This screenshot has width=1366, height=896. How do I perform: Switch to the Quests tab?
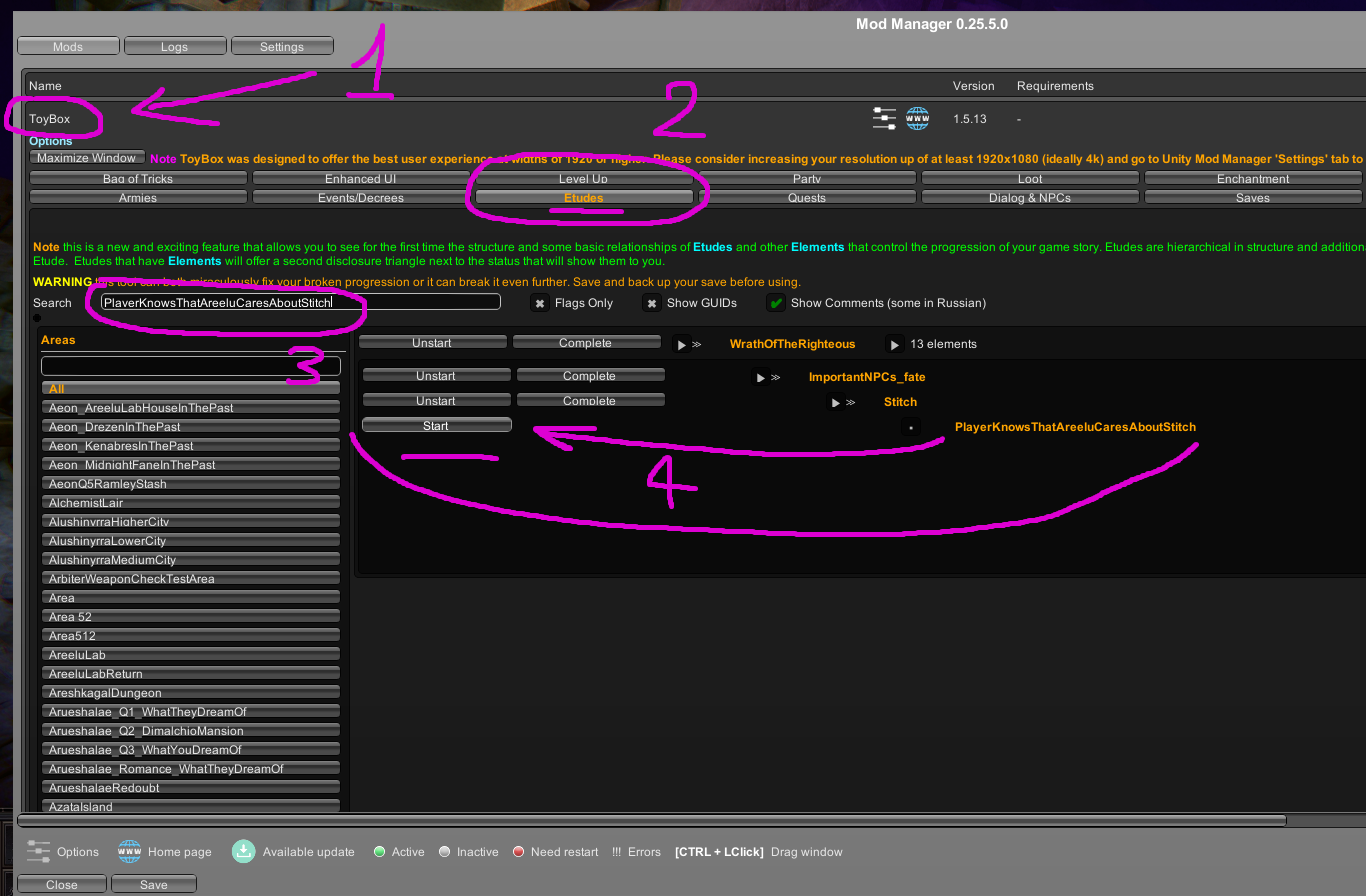click(x=807, y=197)
